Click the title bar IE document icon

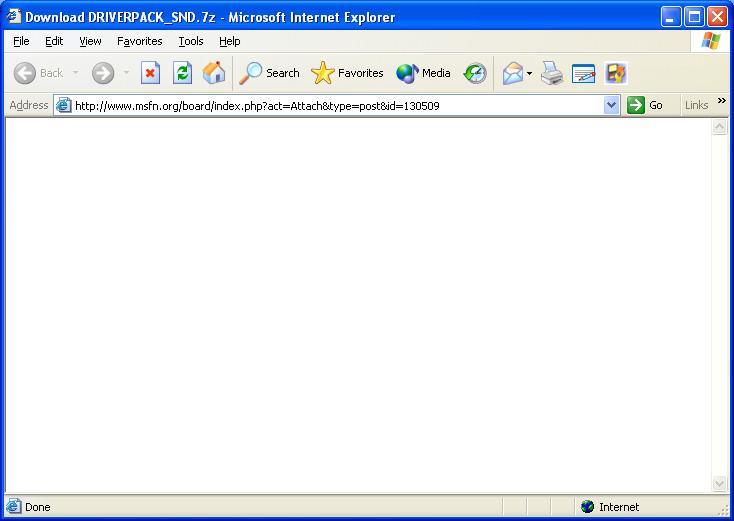(x=14, y=17)
